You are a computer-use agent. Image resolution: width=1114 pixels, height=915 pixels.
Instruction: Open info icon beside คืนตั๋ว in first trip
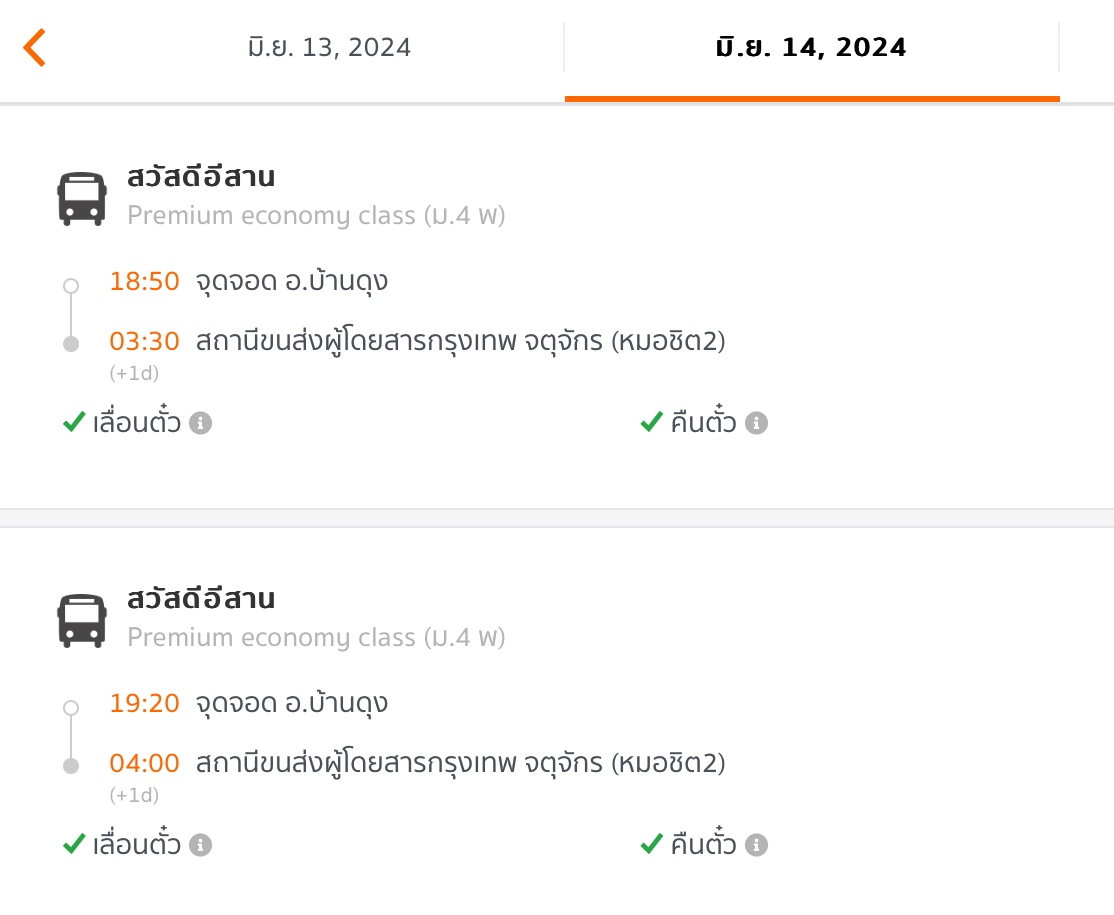coord(756,423)
